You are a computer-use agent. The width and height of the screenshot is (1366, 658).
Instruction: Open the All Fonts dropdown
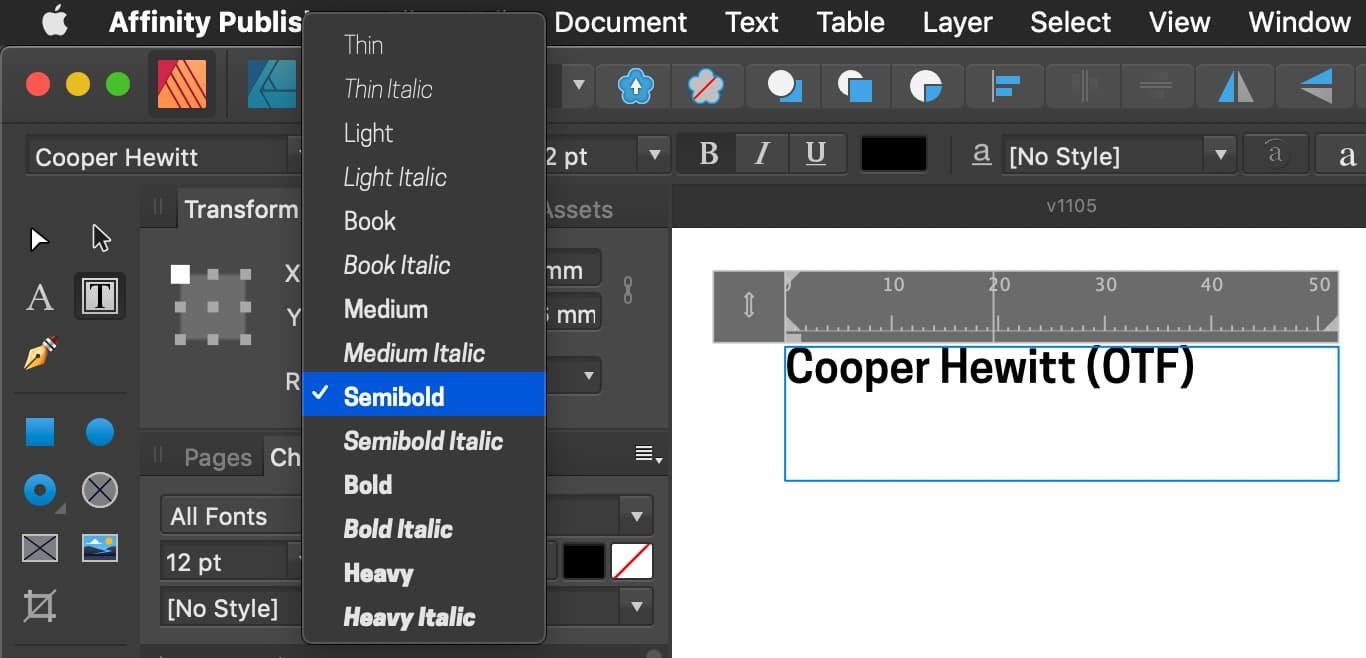coord(637,515)
